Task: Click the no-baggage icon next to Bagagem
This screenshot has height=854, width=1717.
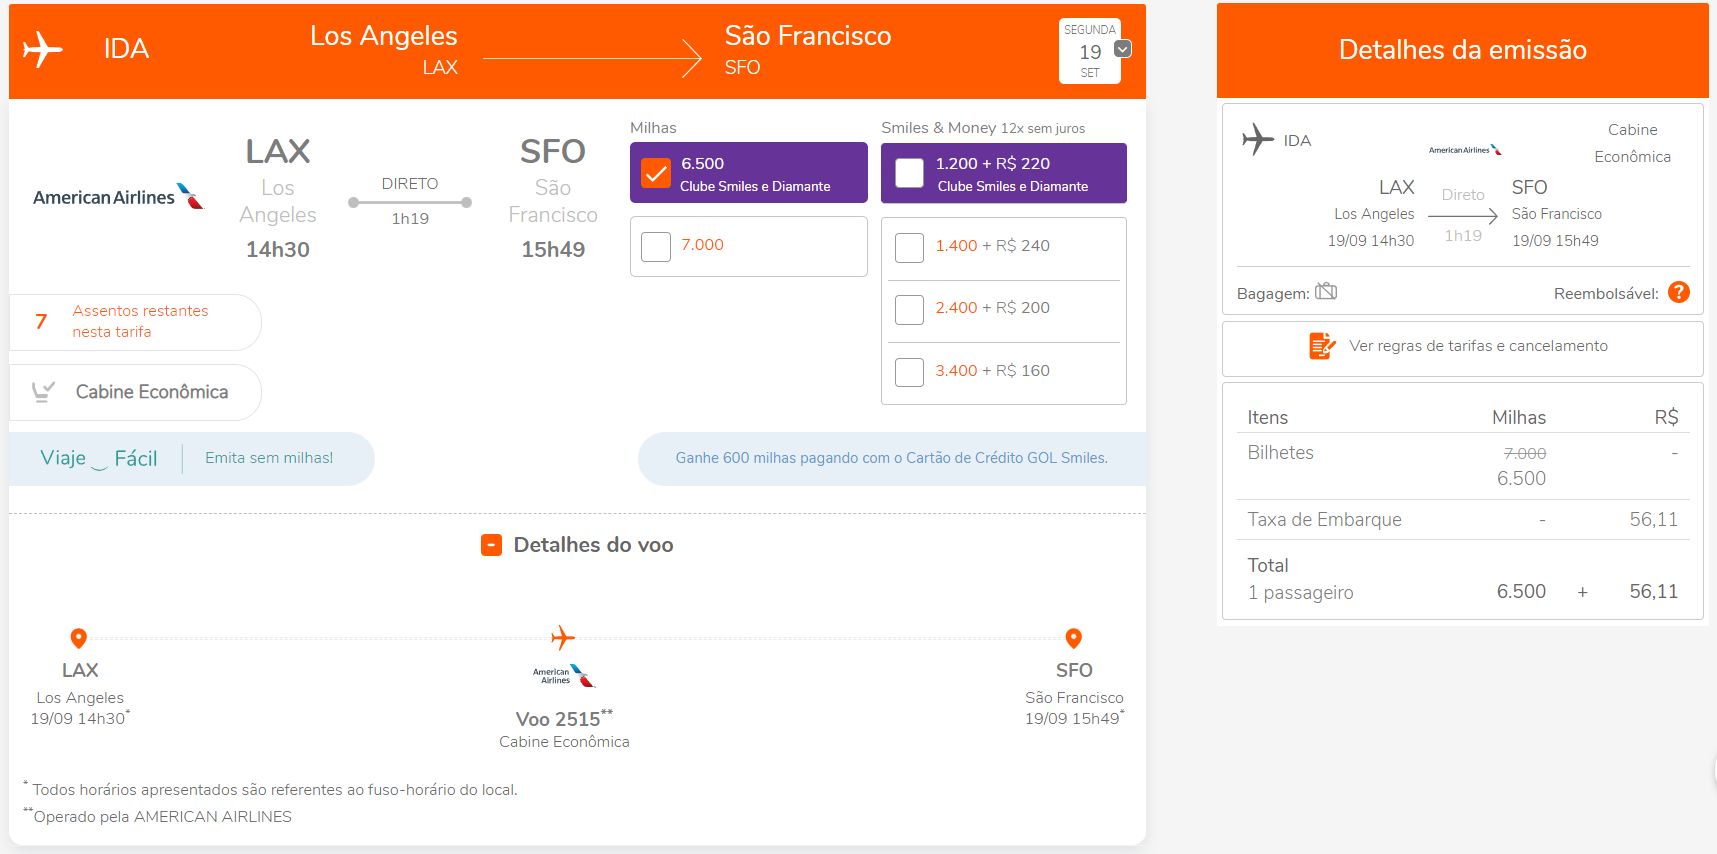Action: (x=1326, y=291)
